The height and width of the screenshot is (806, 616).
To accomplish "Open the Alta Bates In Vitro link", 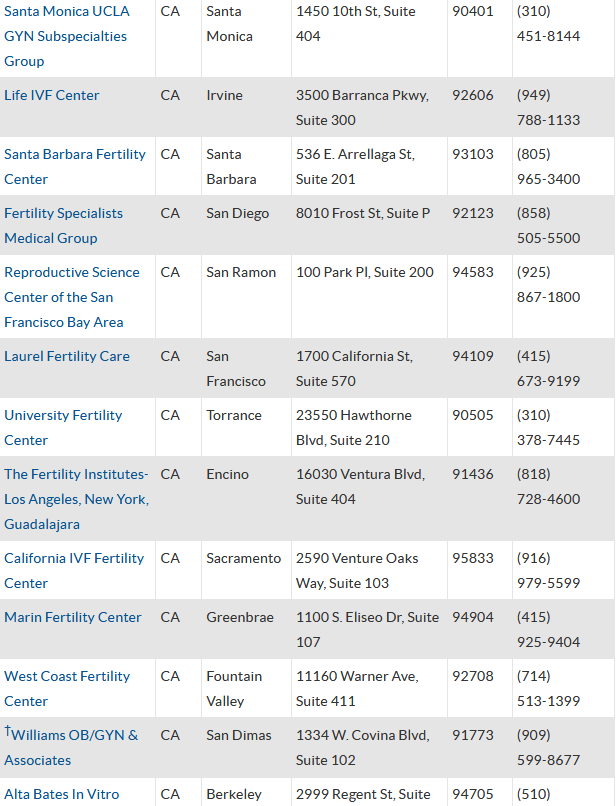I will coord(62,794).
